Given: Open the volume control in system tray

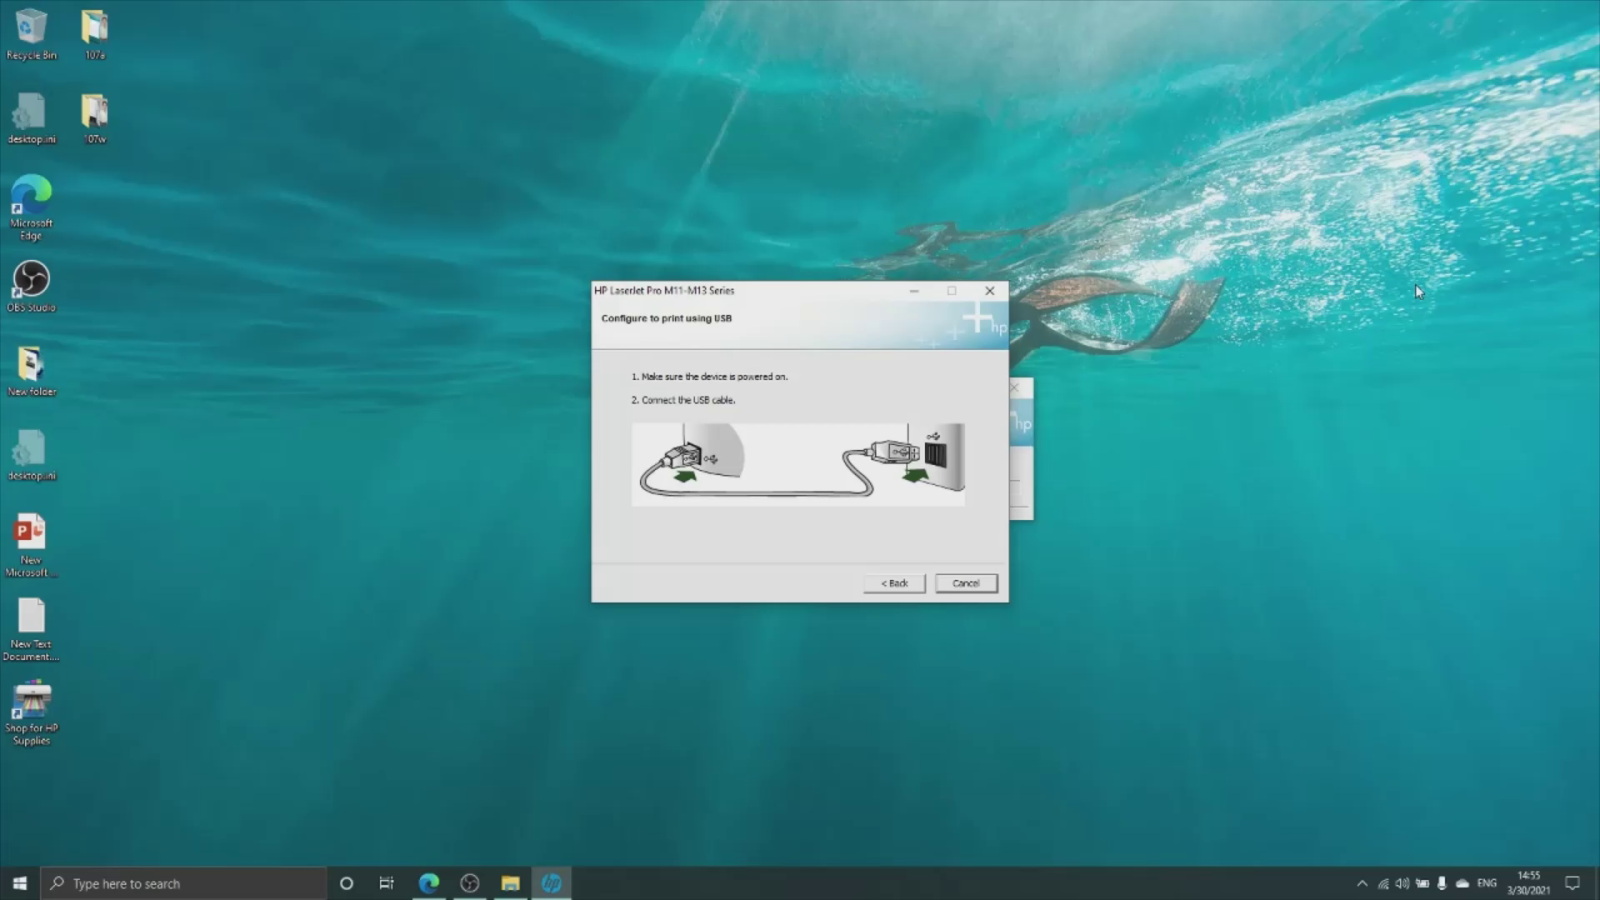Looking at the screenshot, I should click(1402, 883).
